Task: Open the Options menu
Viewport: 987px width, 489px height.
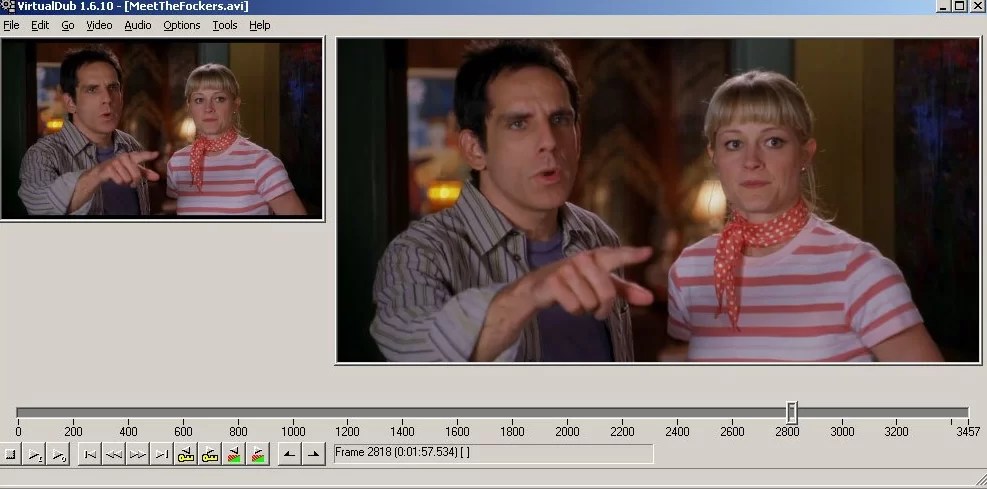Action: [x=182, y=25]
